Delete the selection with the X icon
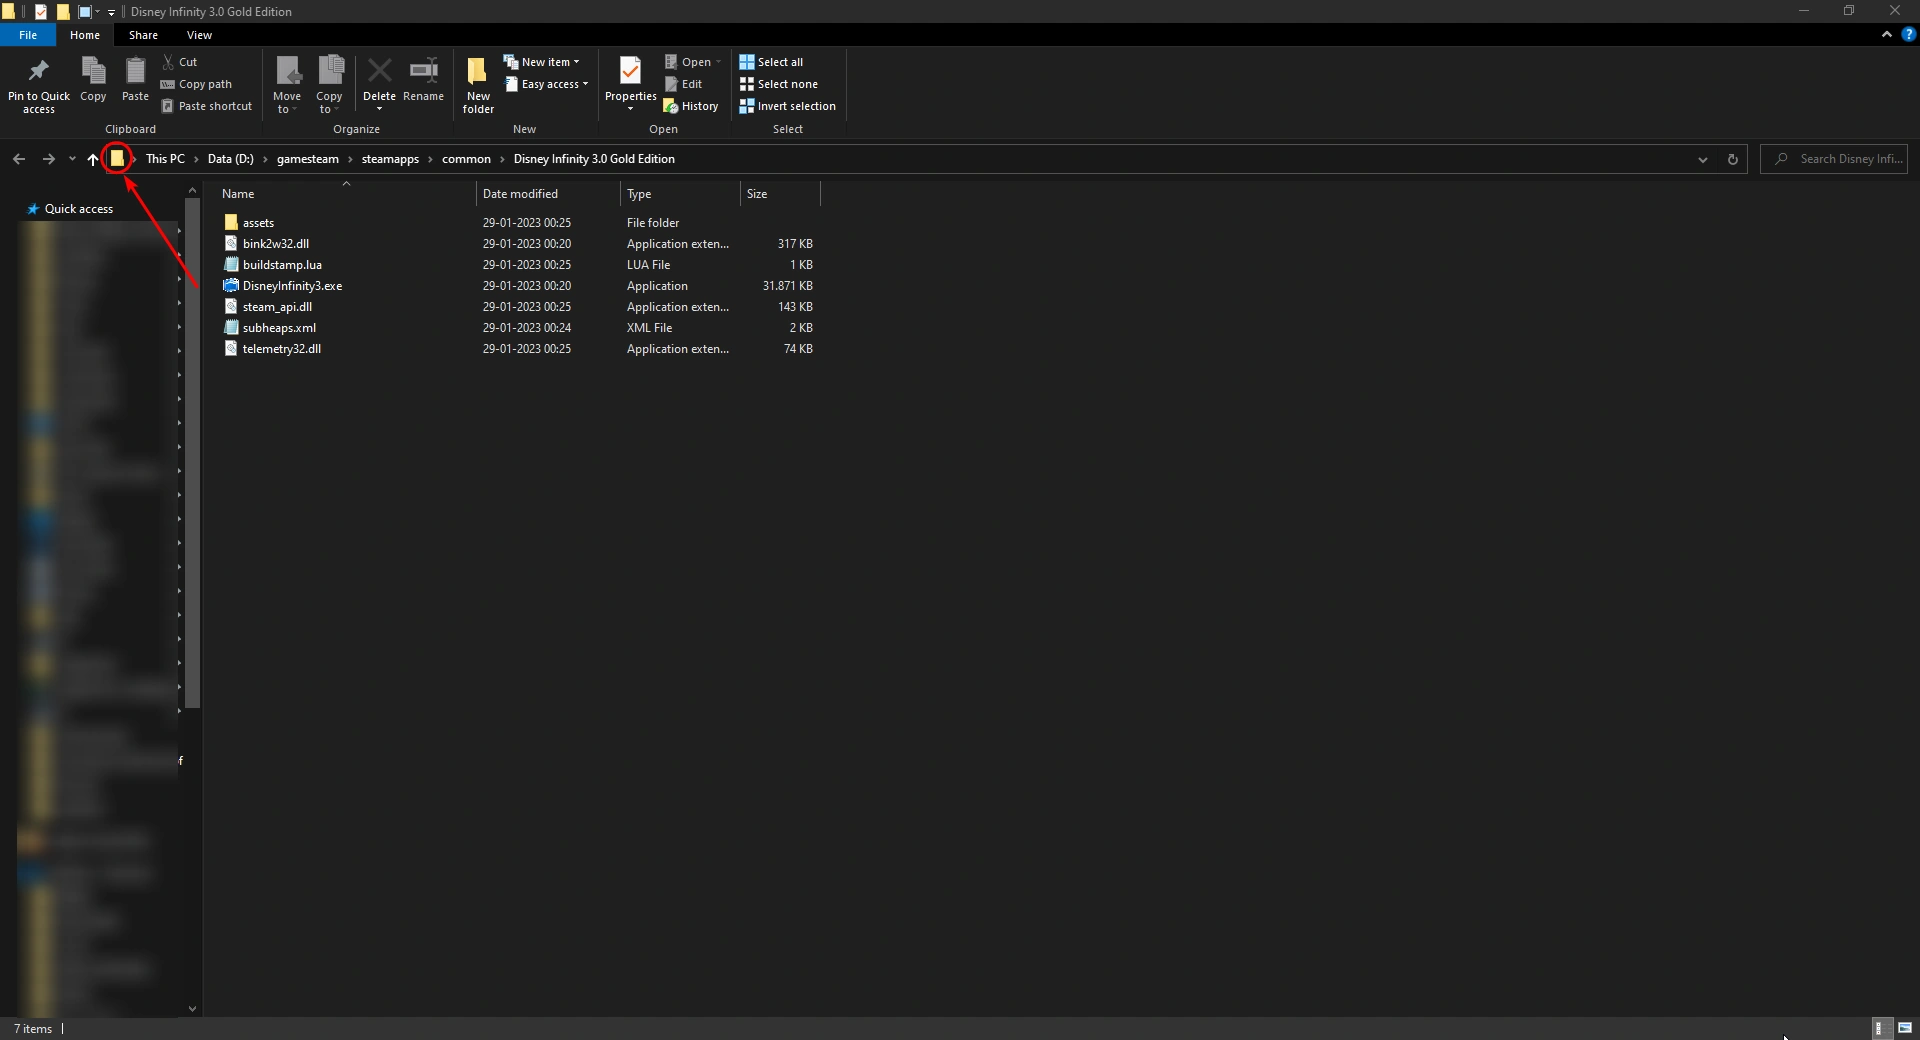This screenshot has width=1920, height=1040. (379, 72)
